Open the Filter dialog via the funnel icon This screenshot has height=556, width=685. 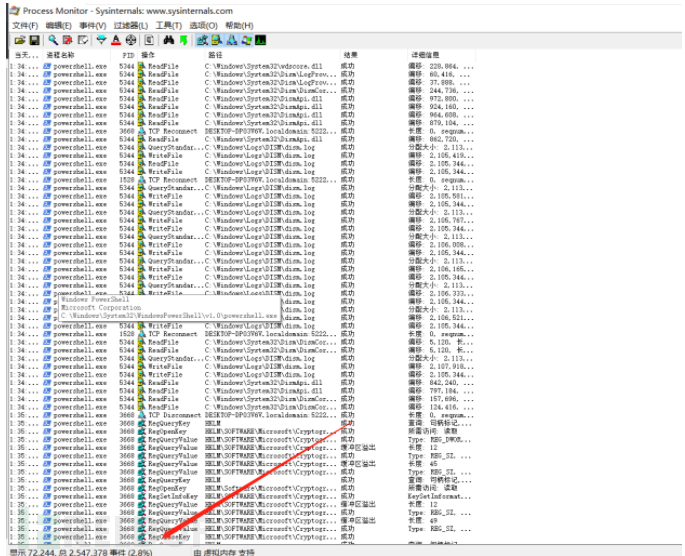click(x=101, y=40)
